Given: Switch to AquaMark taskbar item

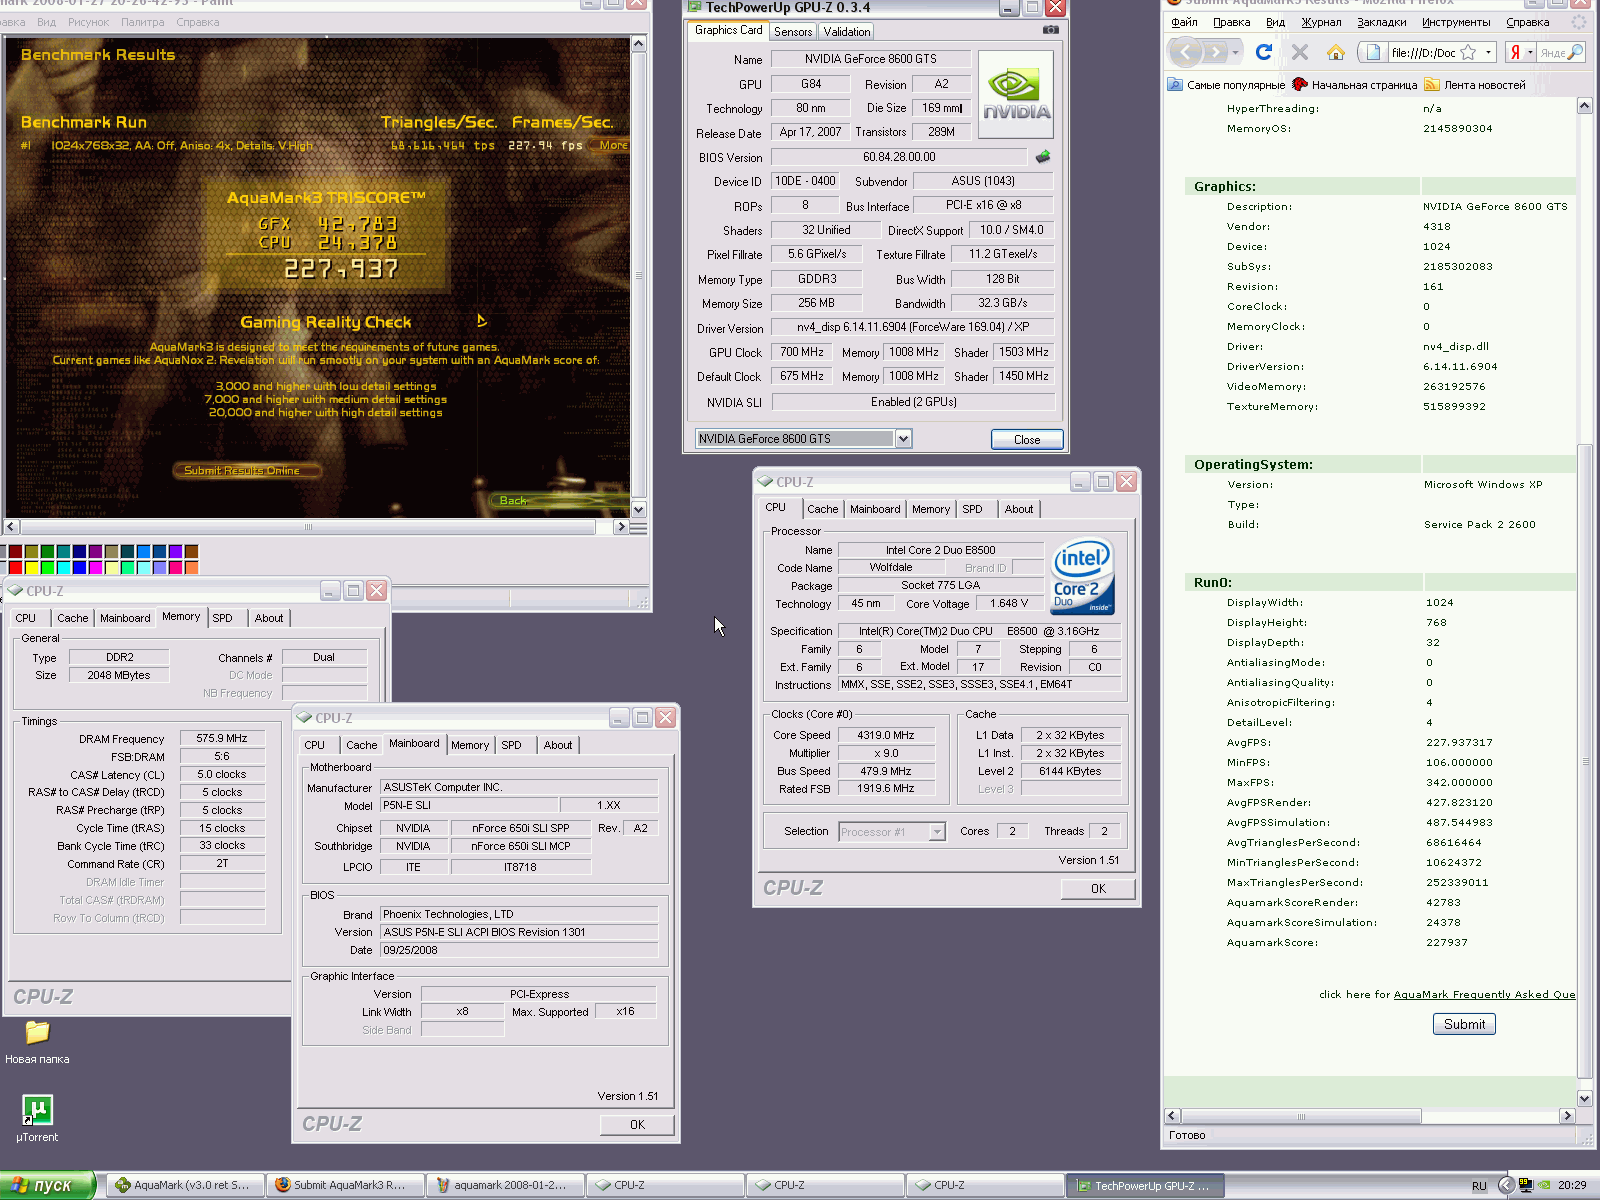Looking at the screenshot, I should 185,1185.
